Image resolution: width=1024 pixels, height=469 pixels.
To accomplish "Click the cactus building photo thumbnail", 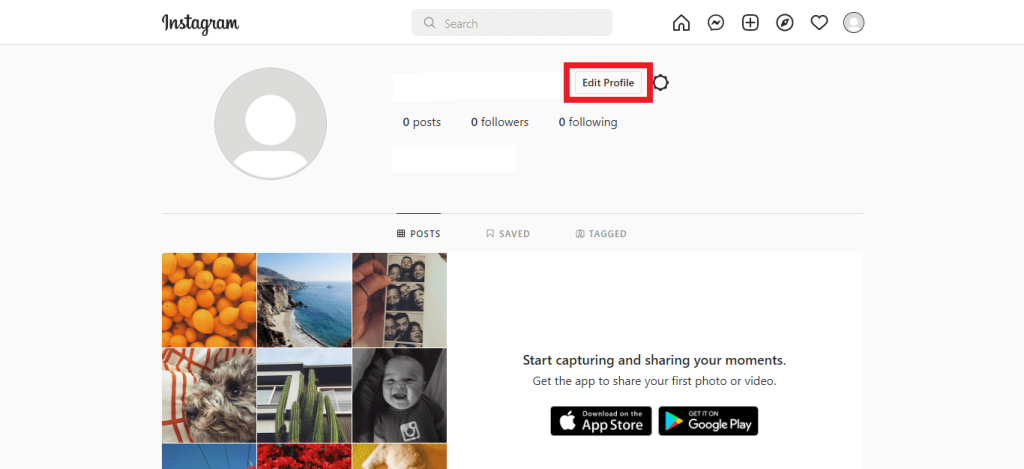I will 304,395.
